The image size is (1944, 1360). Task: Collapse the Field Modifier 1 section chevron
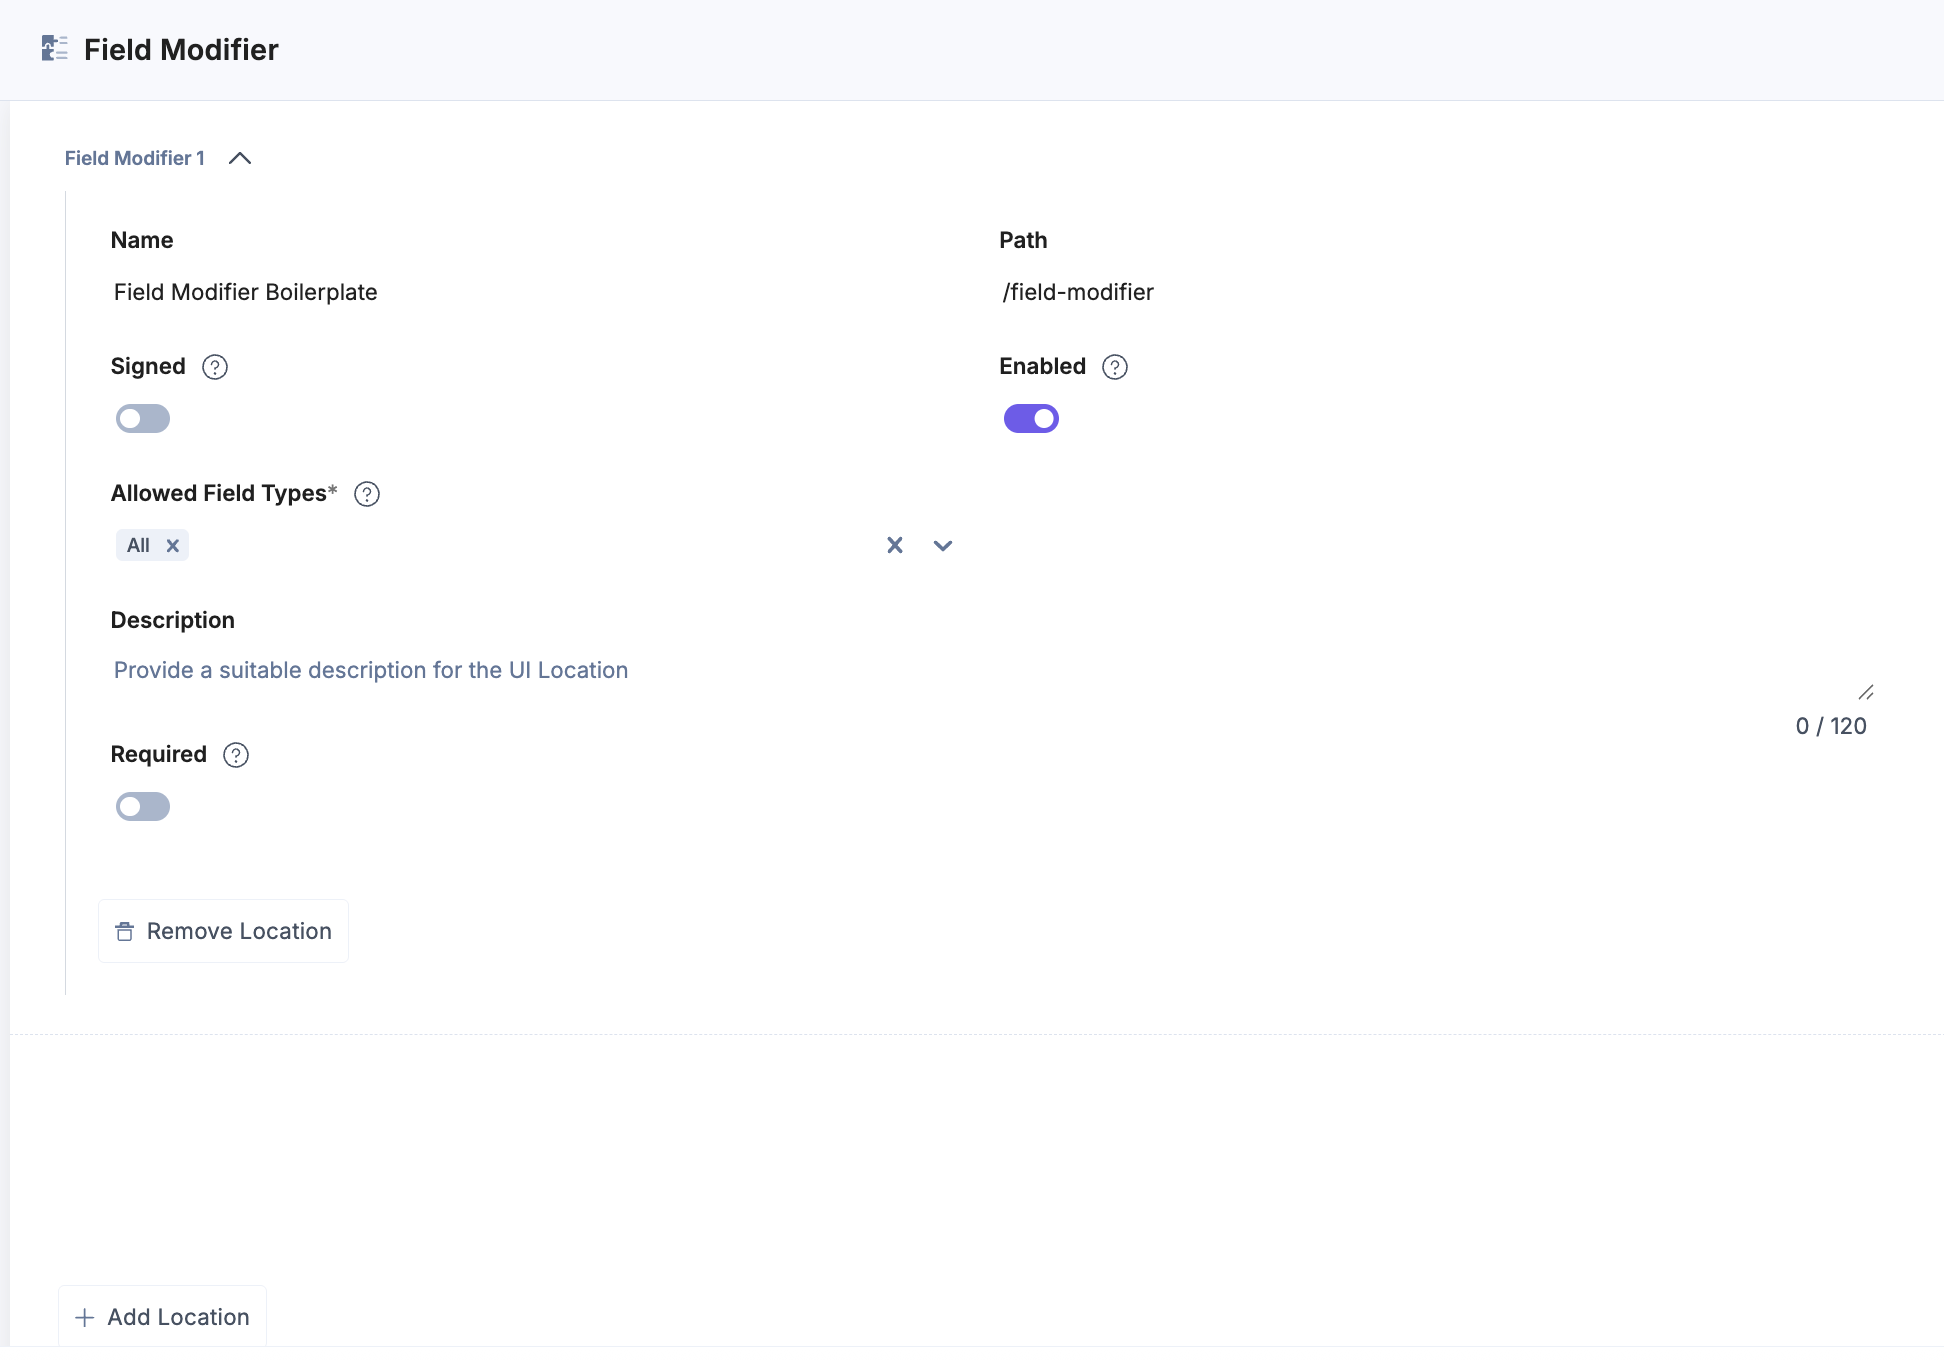(240, 159)
